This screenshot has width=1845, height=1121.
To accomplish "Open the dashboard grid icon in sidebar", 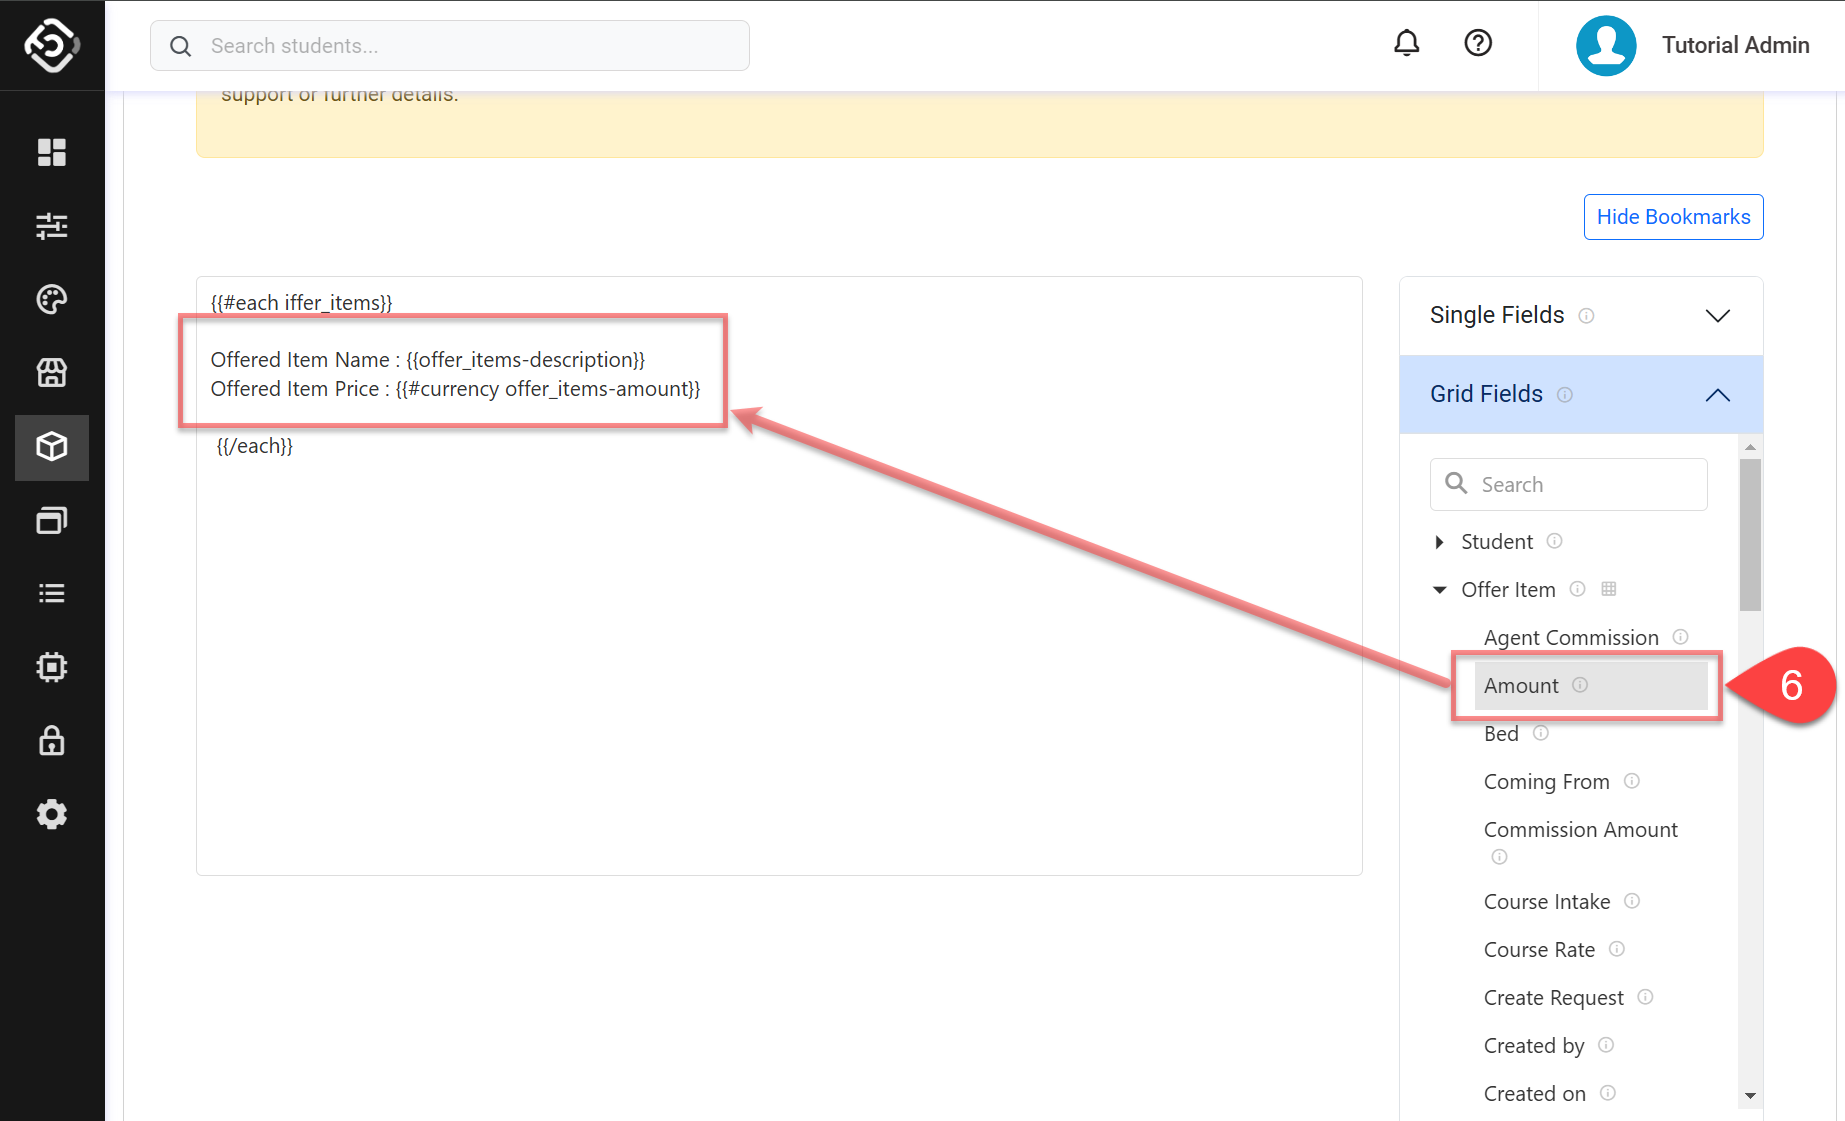I will (52, 152).
